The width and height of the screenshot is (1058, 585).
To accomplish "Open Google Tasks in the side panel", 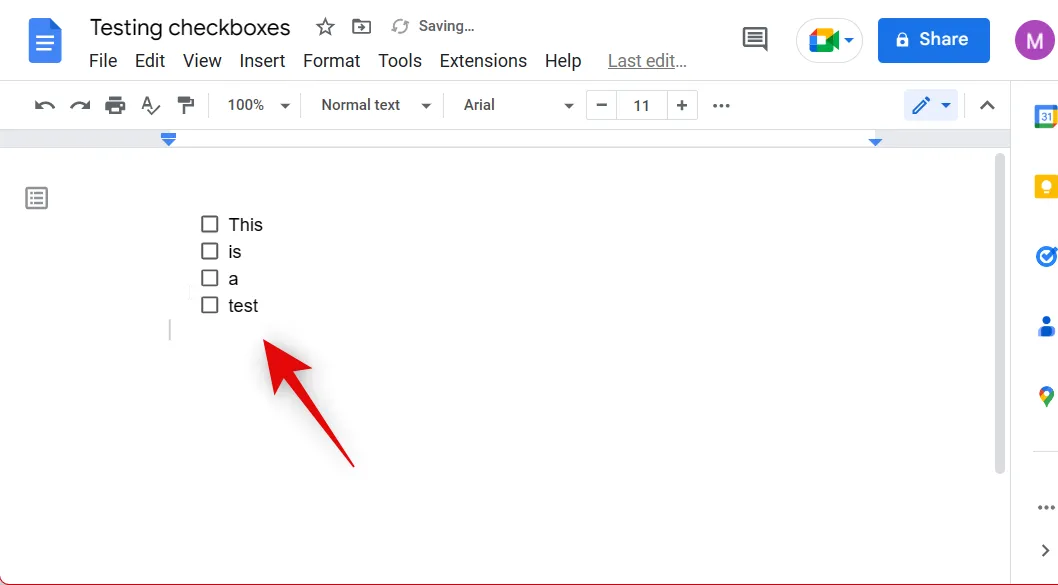I will pos(1046,256).
